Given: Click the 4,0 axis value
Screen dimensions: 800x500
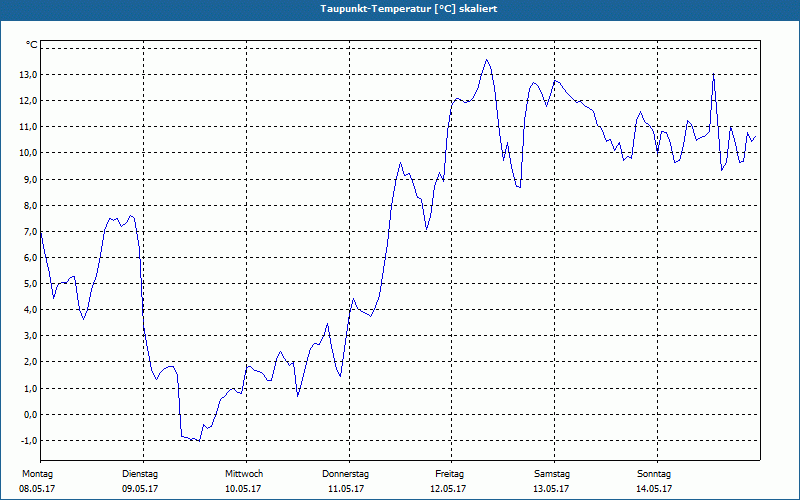Looking at the screenshot, I should point(30,310).
